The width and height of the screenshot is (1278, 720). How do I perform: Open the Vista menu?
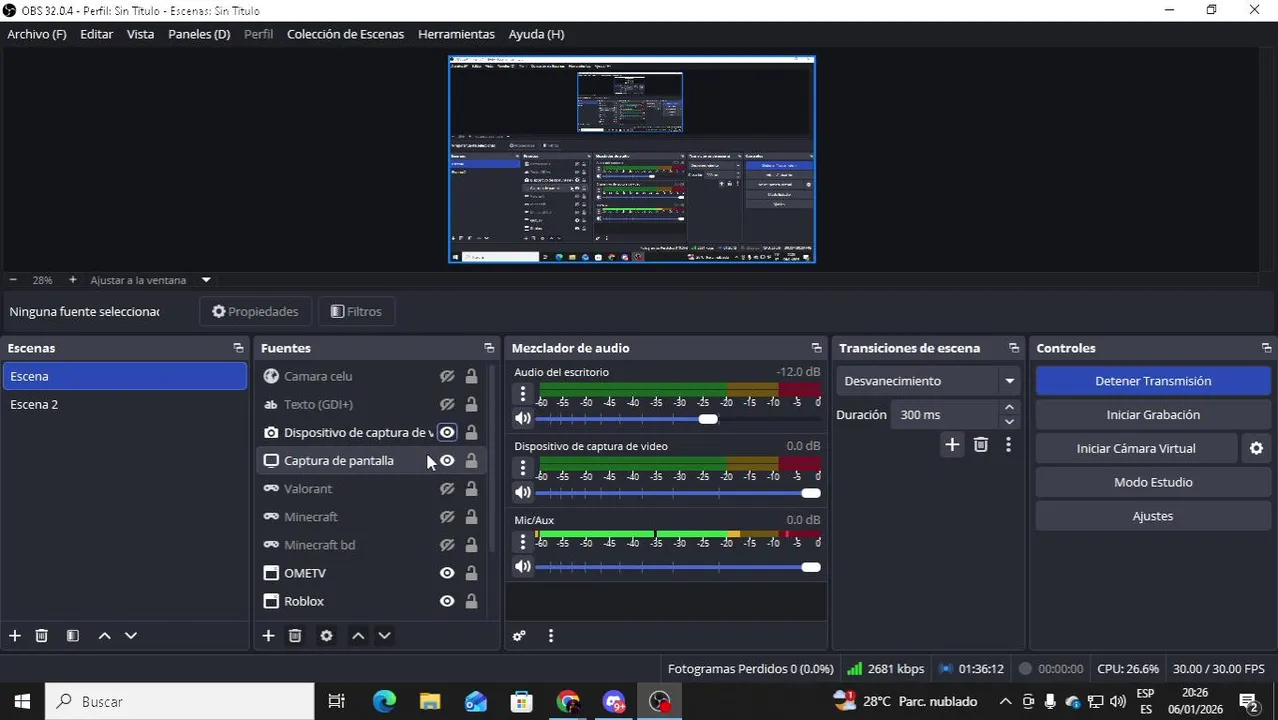tap(141, 34)
